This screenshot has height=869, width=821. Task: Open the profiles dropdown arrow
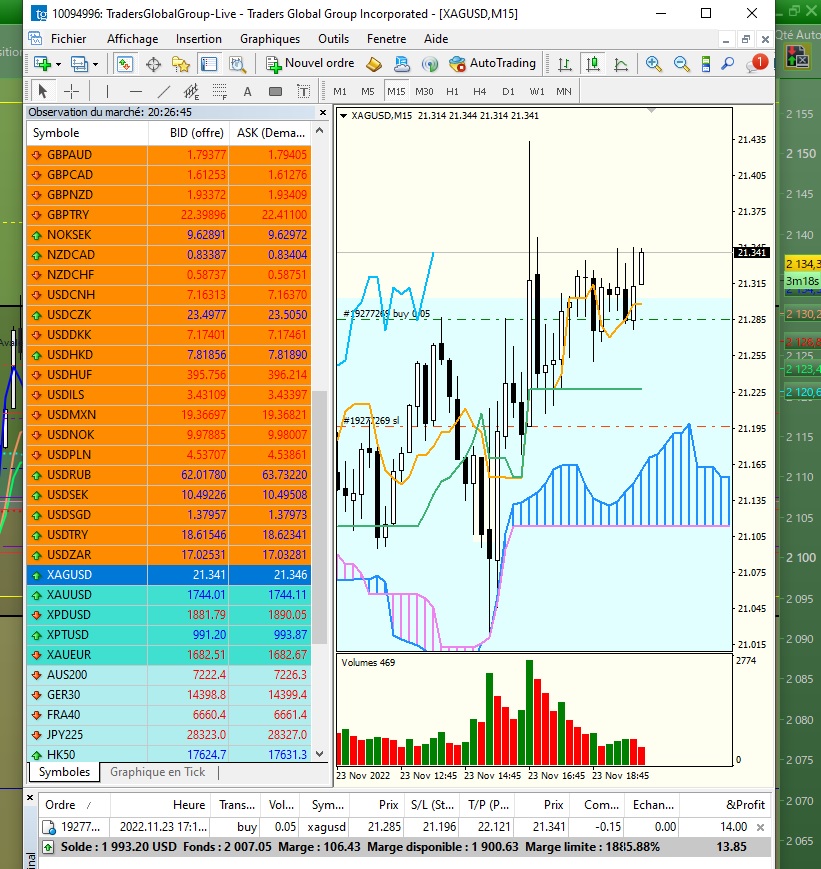[96, 64]
